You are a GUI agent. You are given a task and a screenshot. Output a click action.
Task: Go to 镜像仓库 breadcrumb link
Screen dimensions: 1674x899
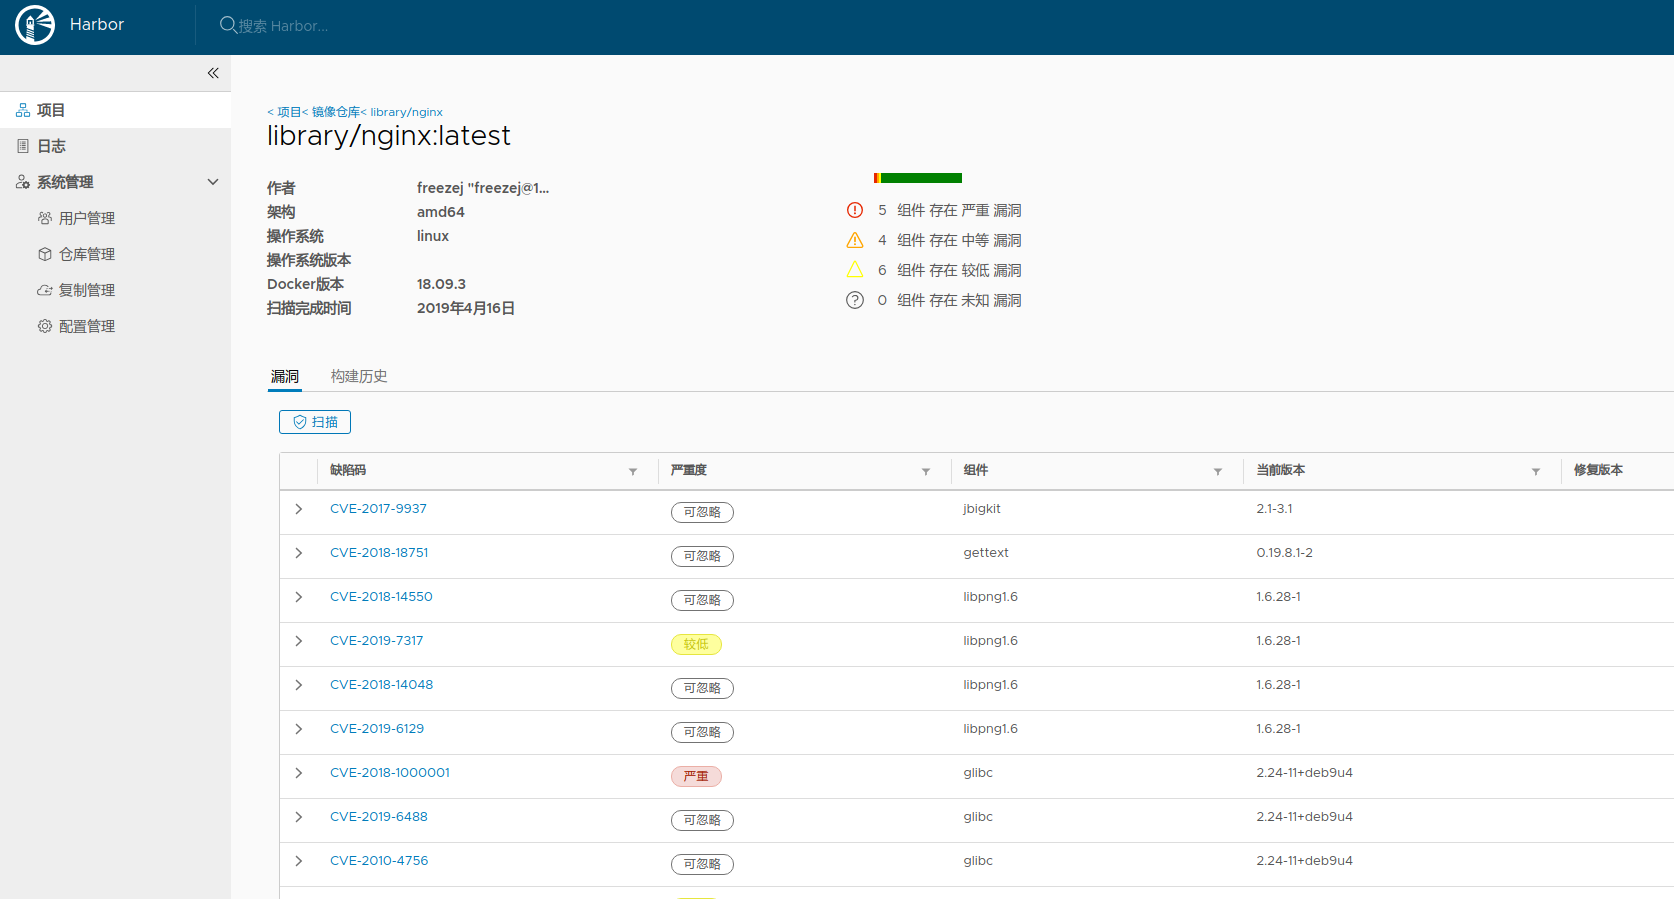click(335, 112)
